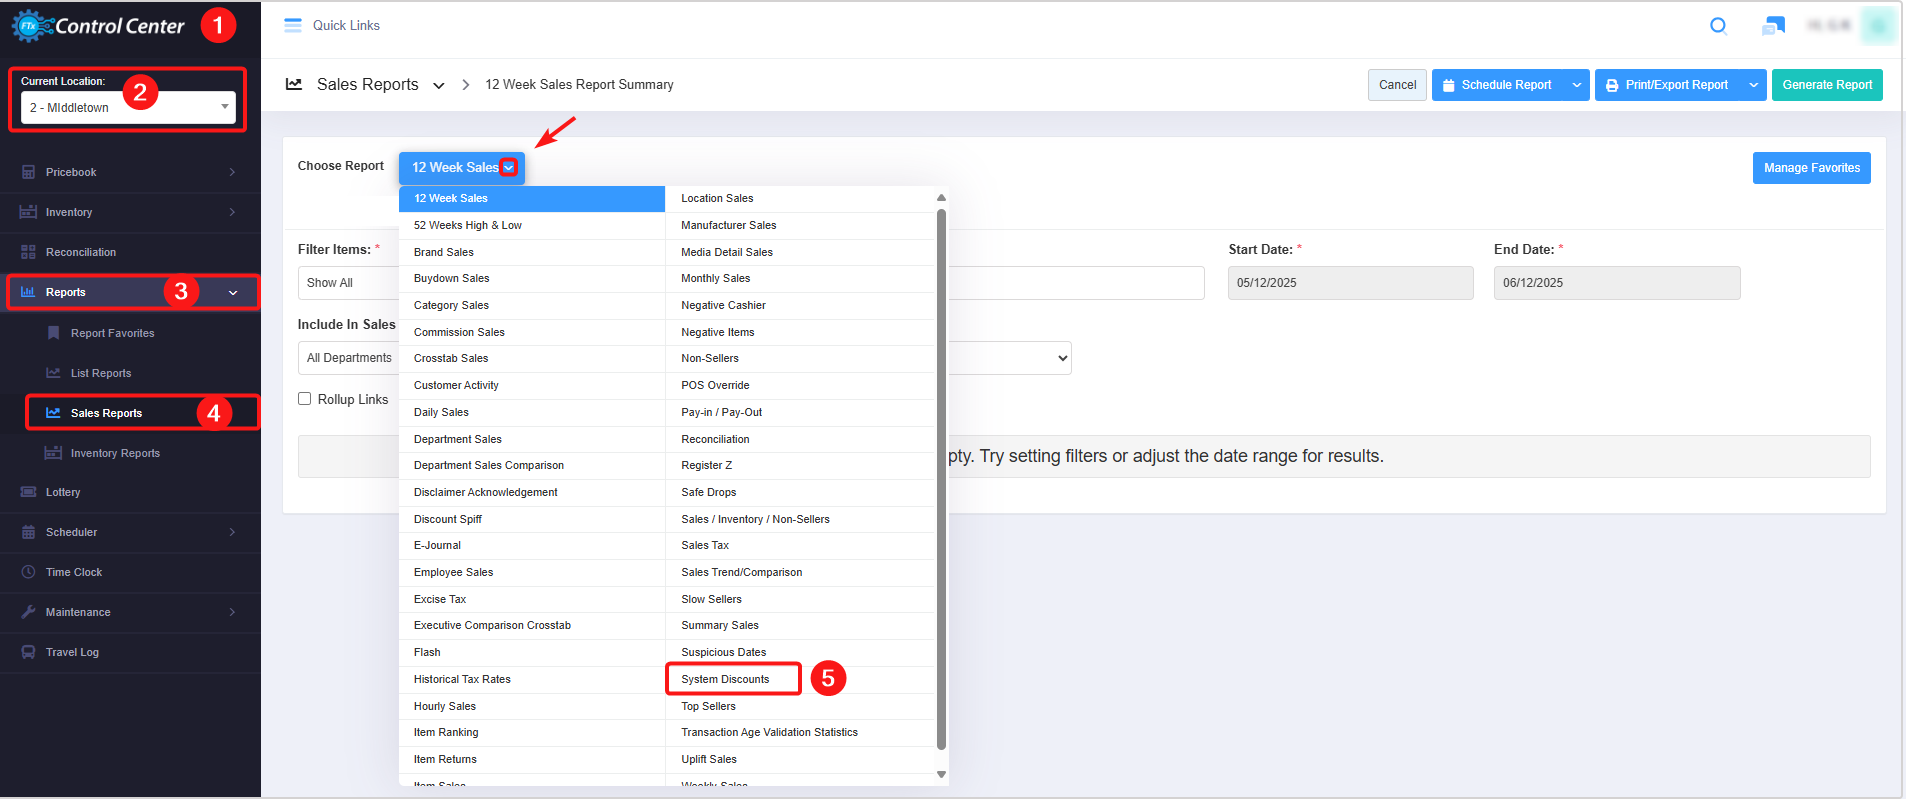Click the Quick Links hamburger menu icon
This screenshot has width=1906, height=799.
(x=293, y=26)
